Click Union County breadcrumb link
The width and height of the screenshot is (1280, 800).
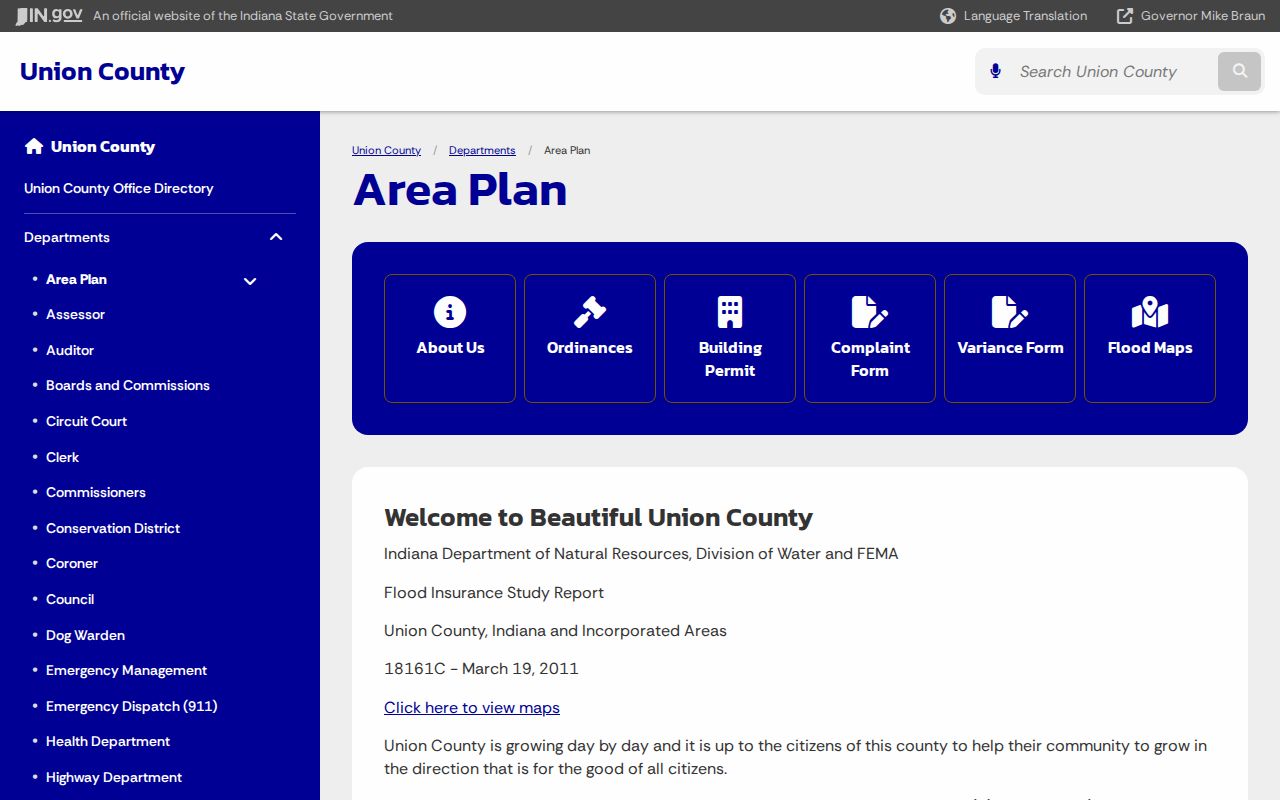[x=386, y=150]
